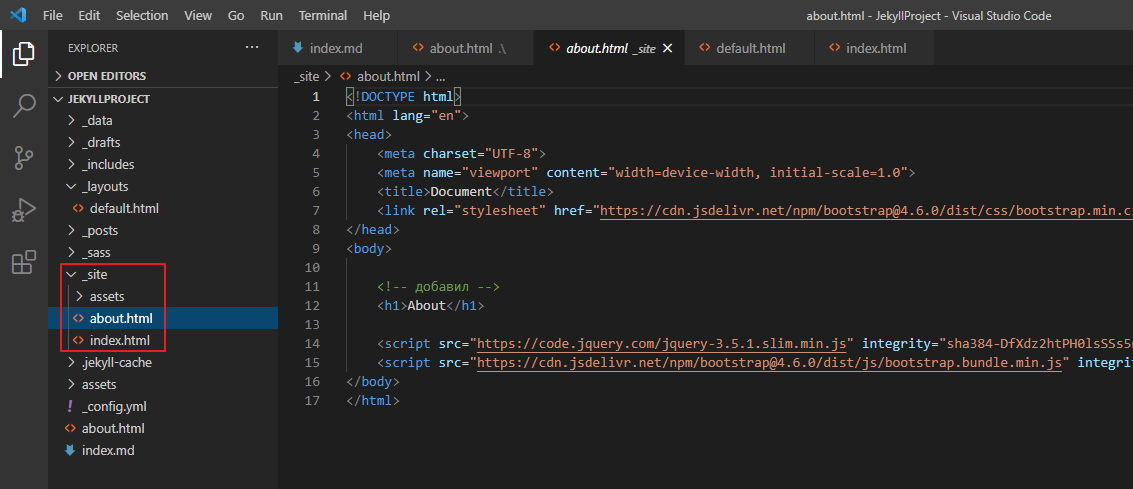This screenshot has height=489, width=1133.
Task: Open the Search view icon
Action: tap(23, 105)
